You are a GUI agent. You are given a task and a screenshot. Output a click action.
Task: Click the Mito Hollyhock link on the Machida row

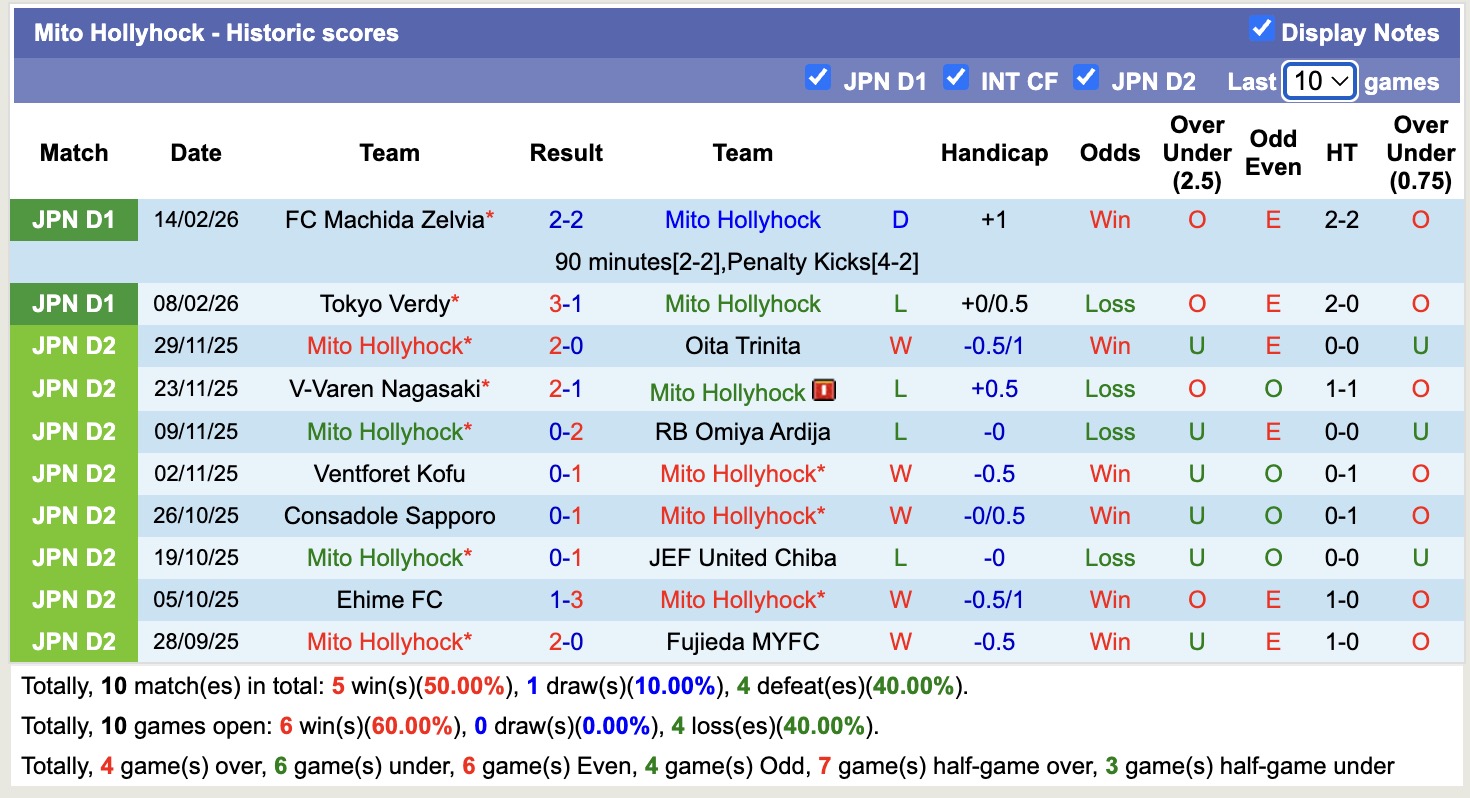click(x=742, y=220)
